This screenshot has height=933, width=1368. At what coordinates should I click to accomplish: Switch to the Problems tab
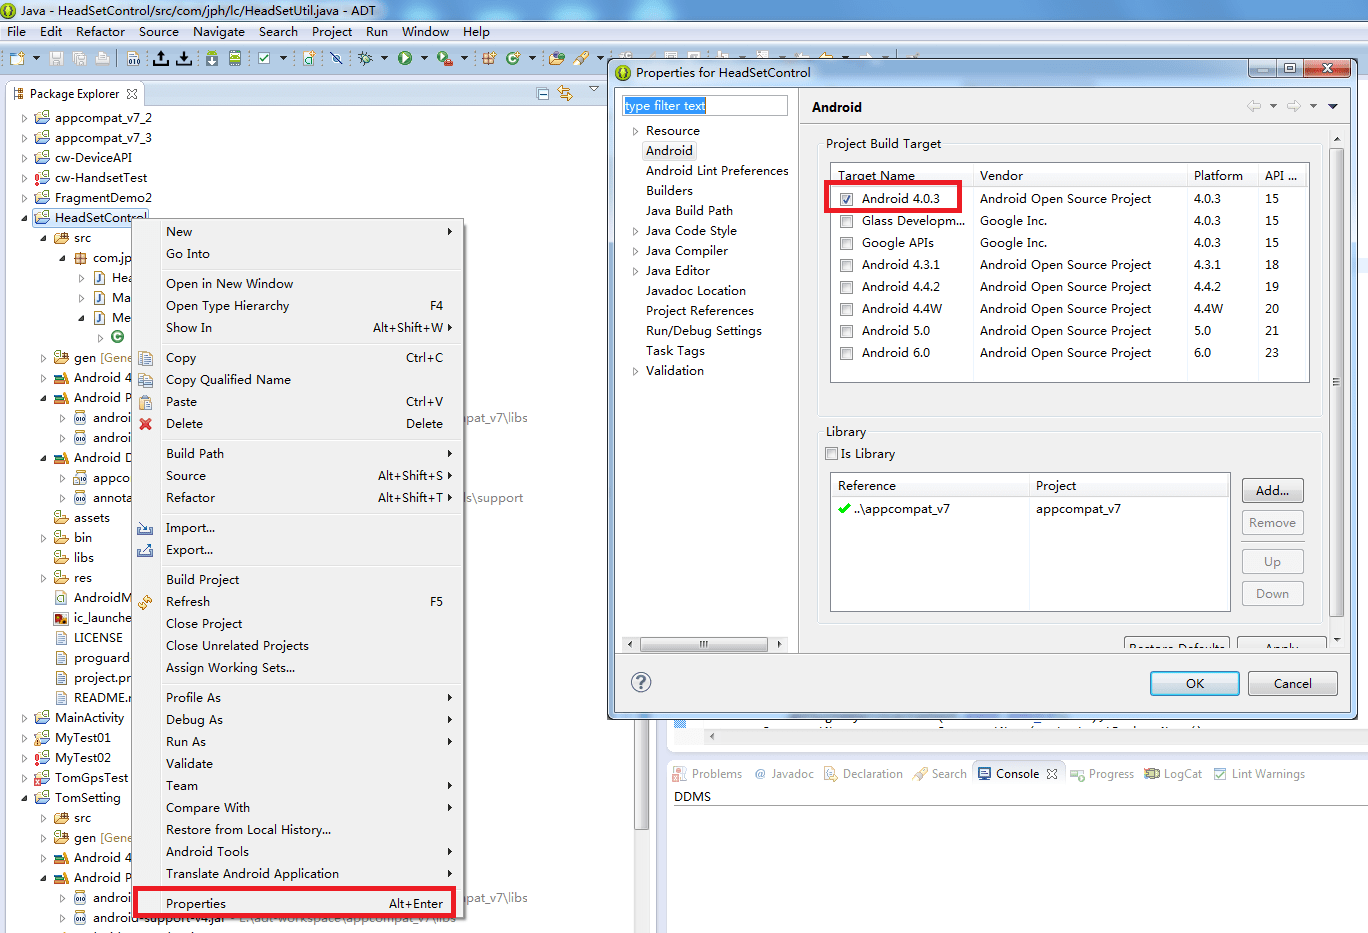pos(707,774)
